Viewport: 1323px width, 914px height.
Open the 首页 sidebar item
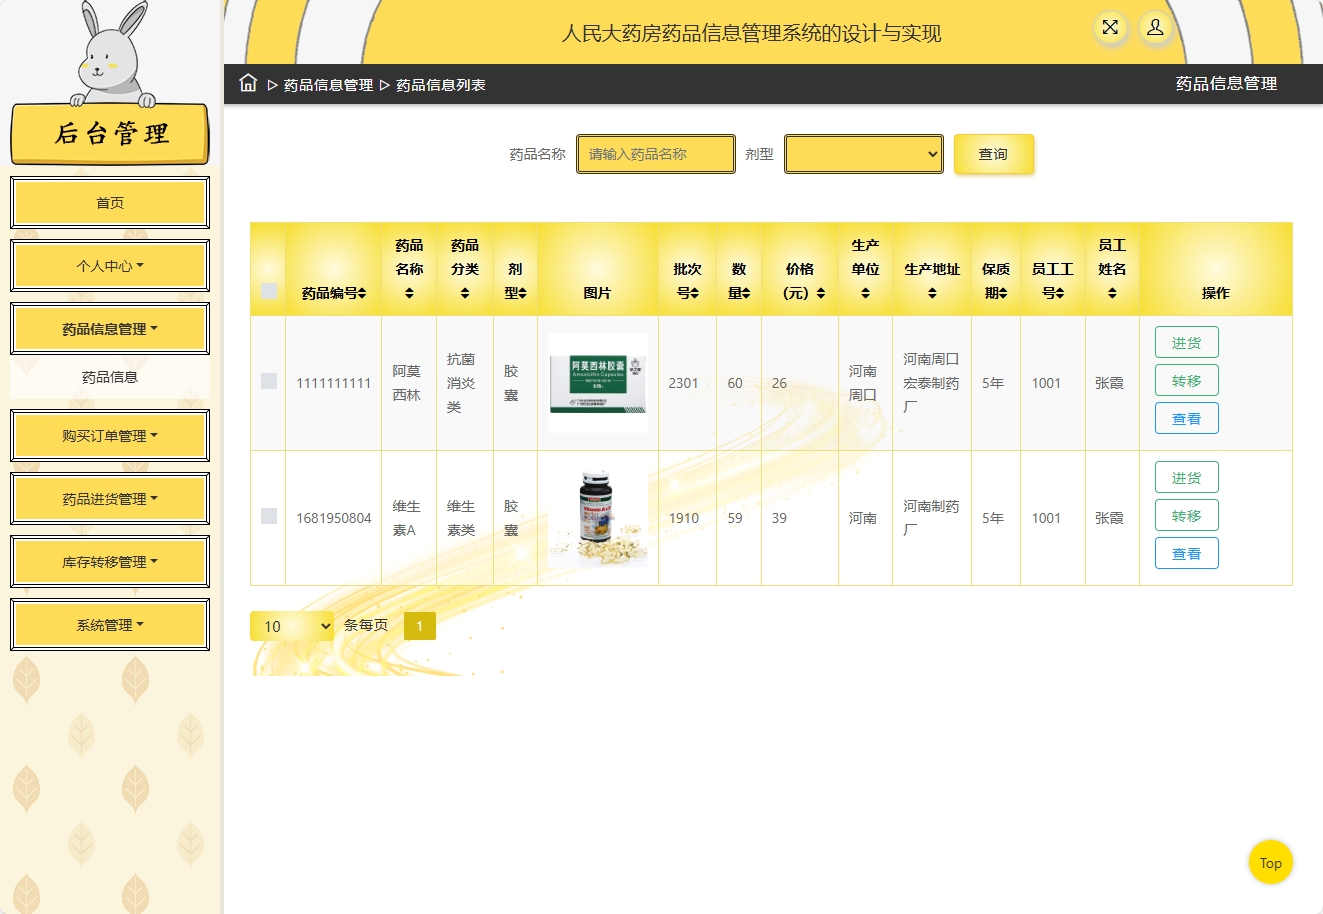coord(110,203)
